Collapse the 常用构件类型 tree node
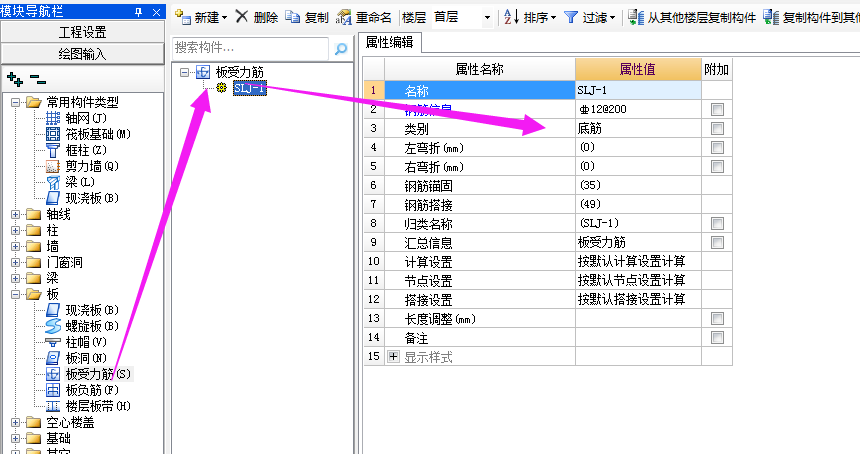The image size is (860, 454). [15, 102]
